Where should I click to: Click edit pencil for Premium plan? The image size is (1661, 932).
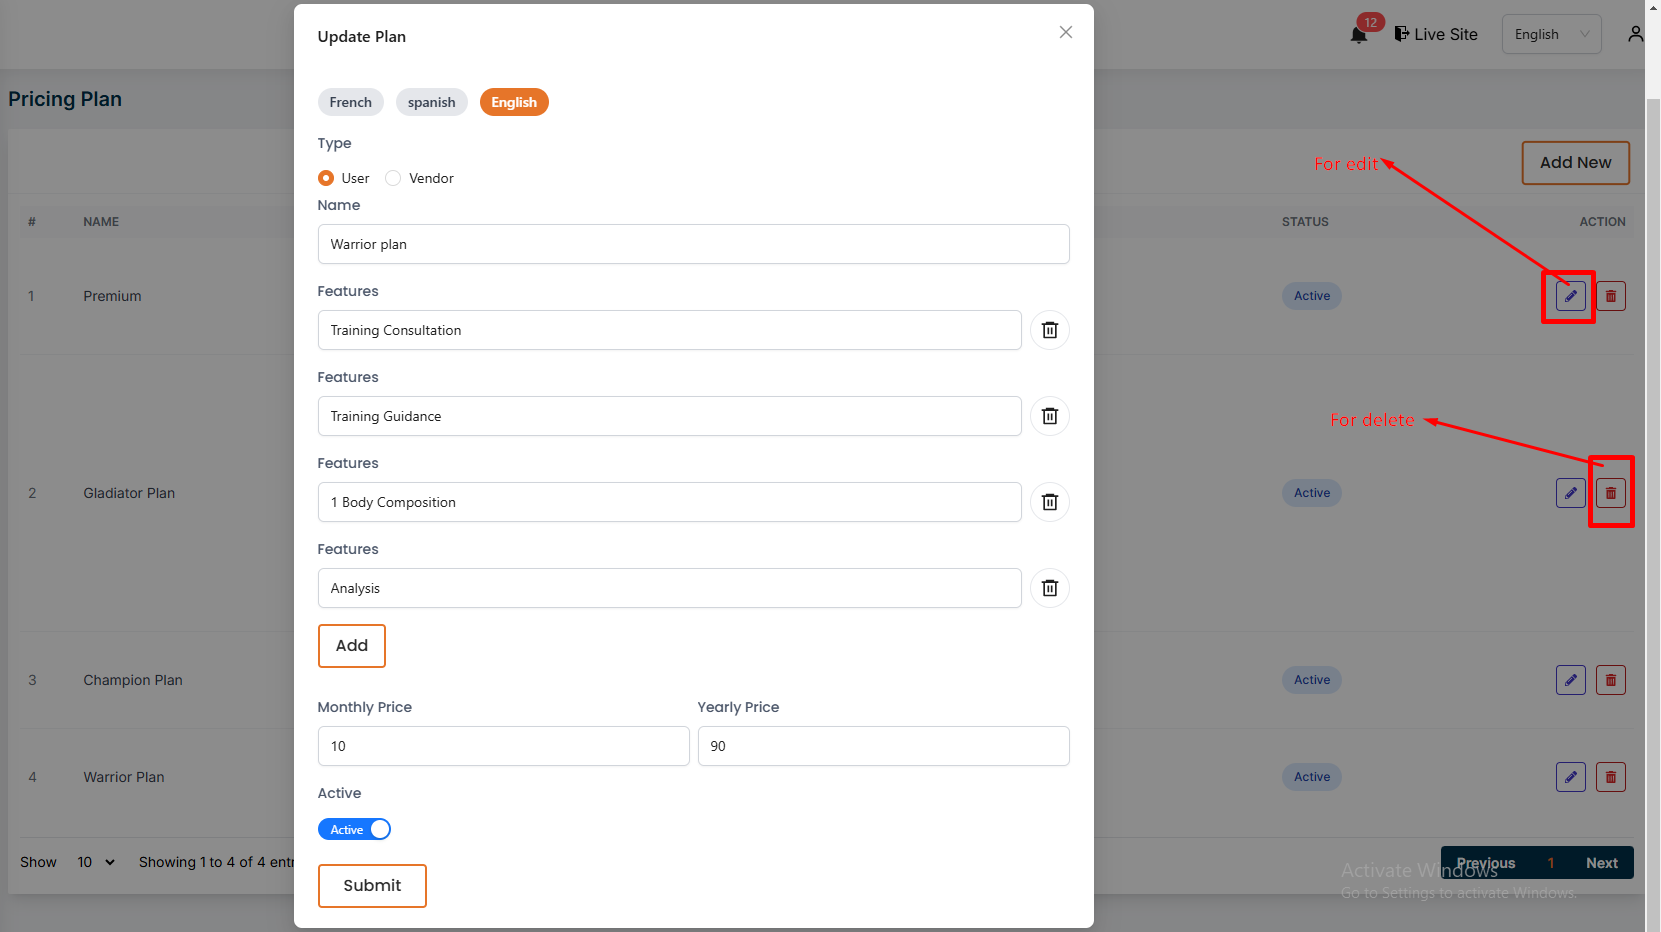click(x=1570, y=296)
